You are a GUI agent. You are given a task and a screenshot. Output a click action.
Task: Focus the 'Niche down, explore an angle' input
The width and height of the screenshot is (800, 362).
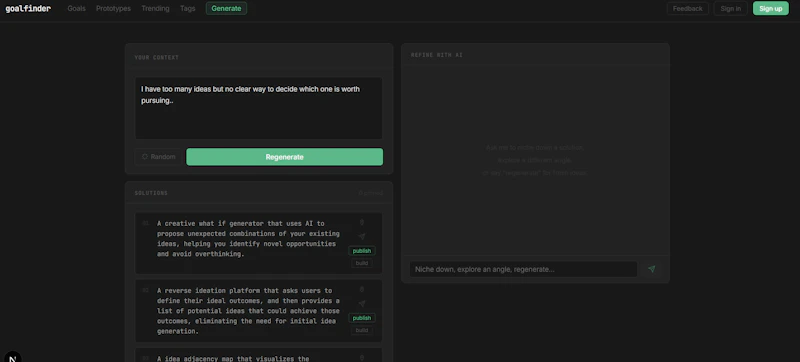pos(523,269)
